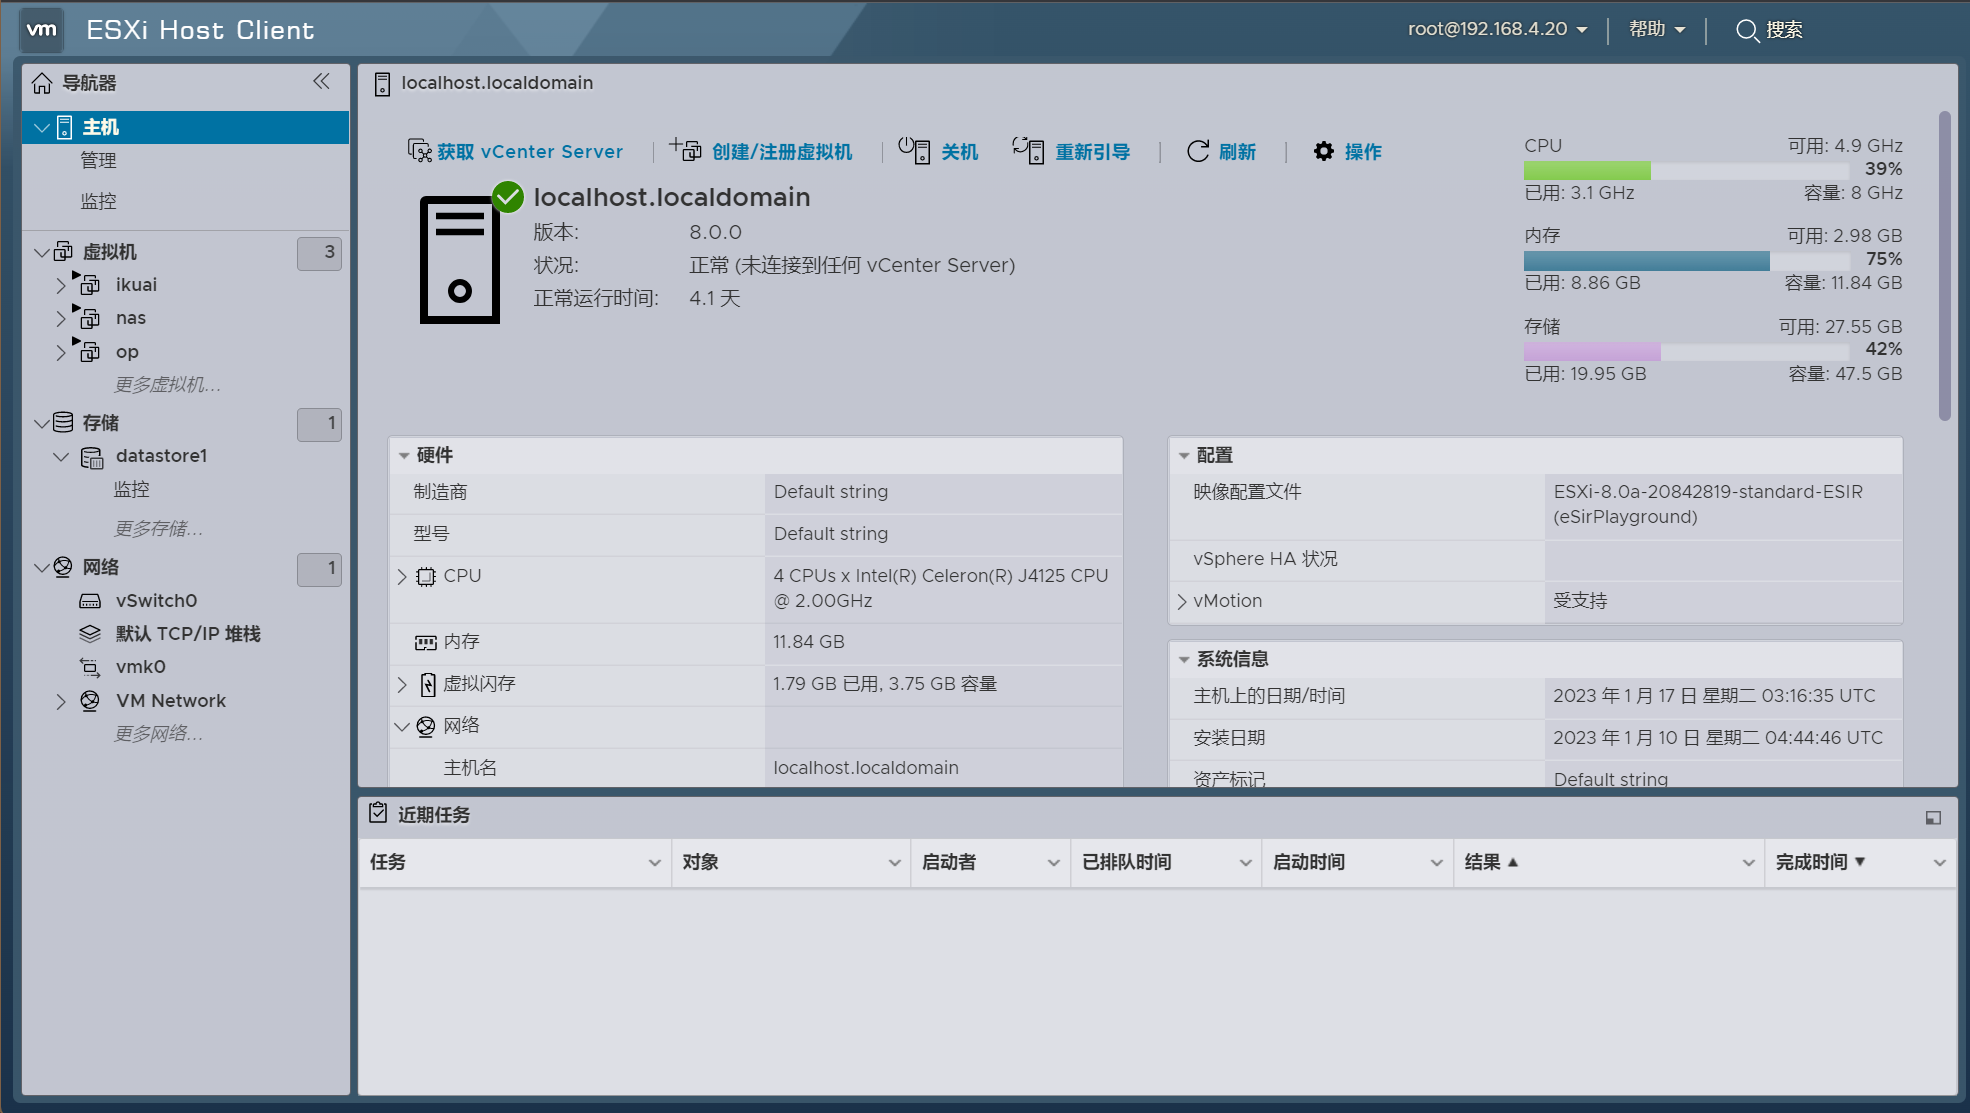Click the create/register VM plus icon
Viewport: 1970px width, 1113px height.
pyautogui.click(x=686, y=149)
